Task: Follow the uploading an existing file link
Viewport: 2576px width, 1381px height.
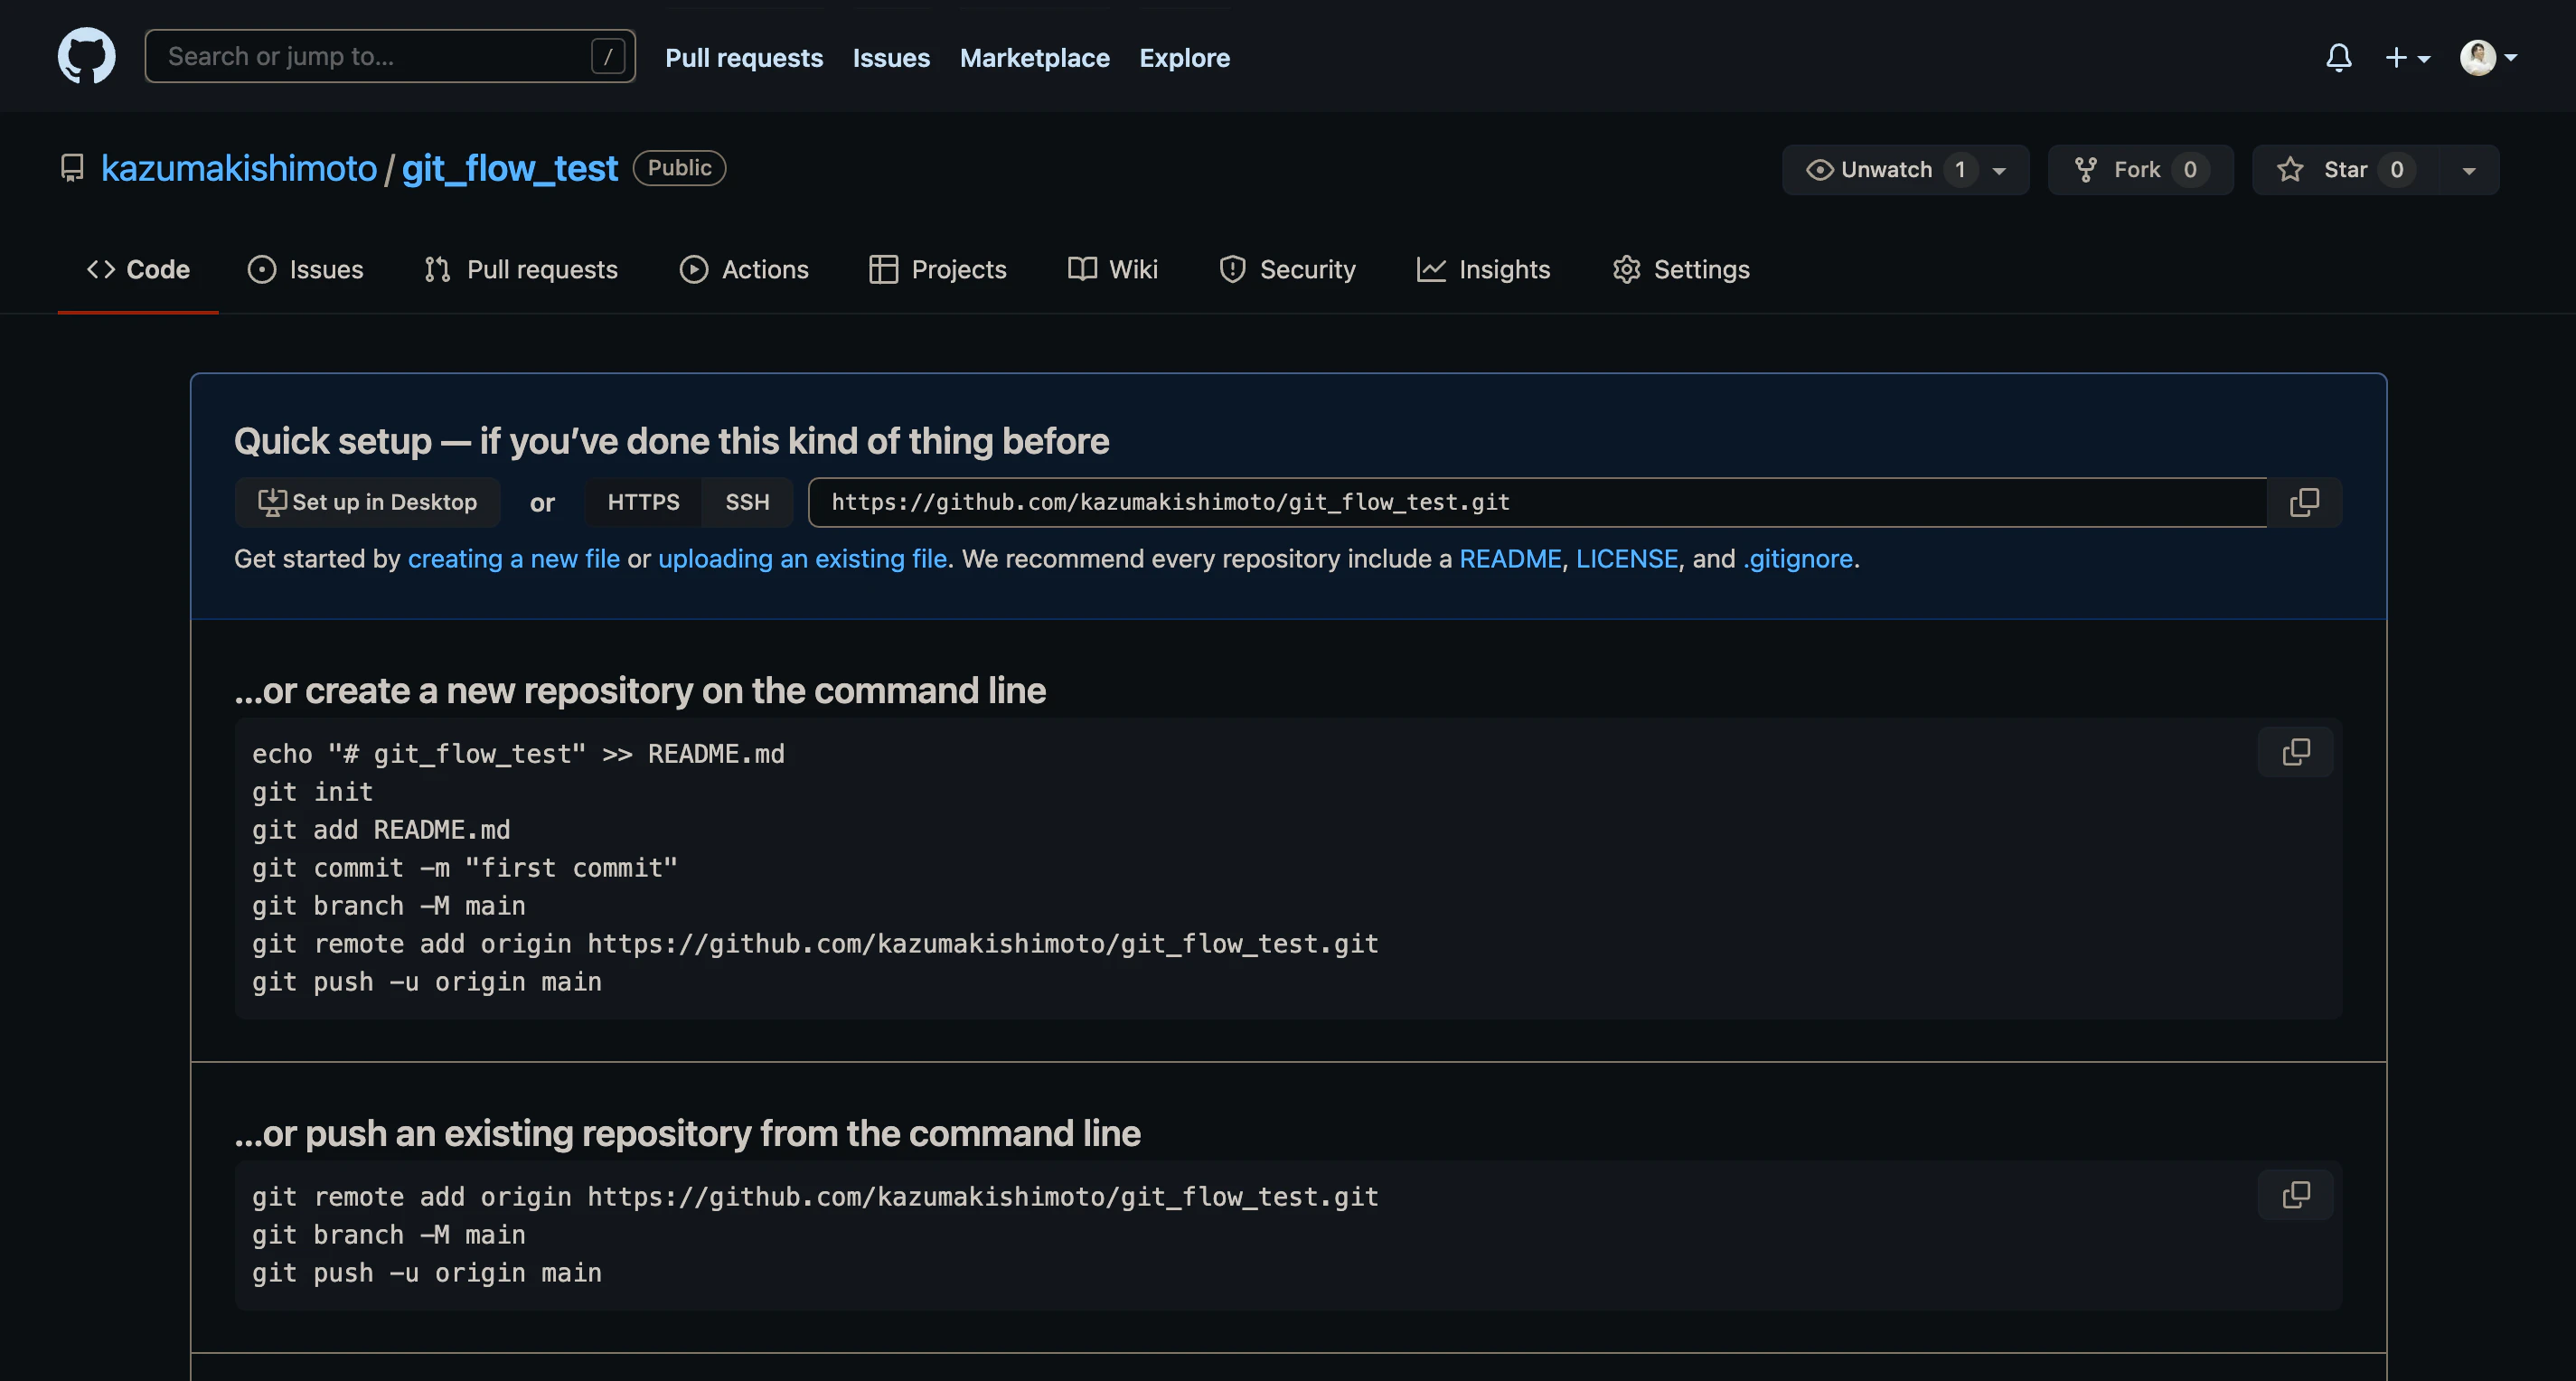Action: 802,559
